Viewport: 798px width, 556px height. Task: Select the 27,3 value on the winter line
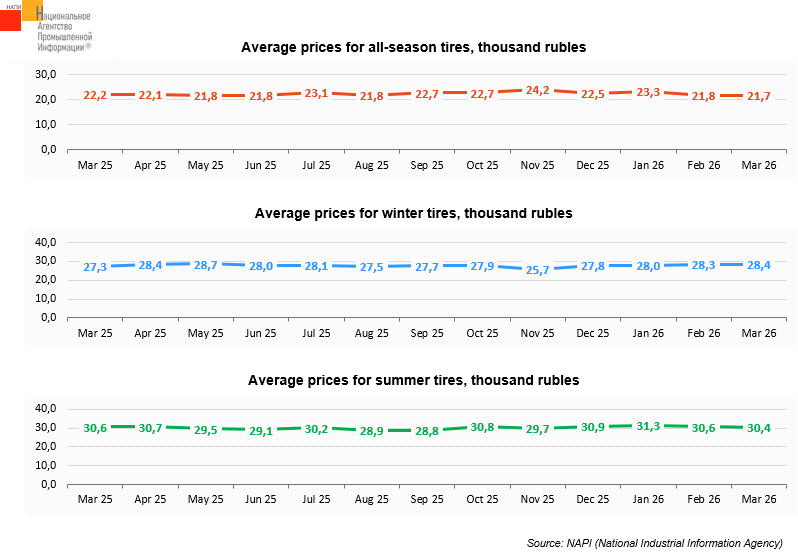tap(96, 268)
